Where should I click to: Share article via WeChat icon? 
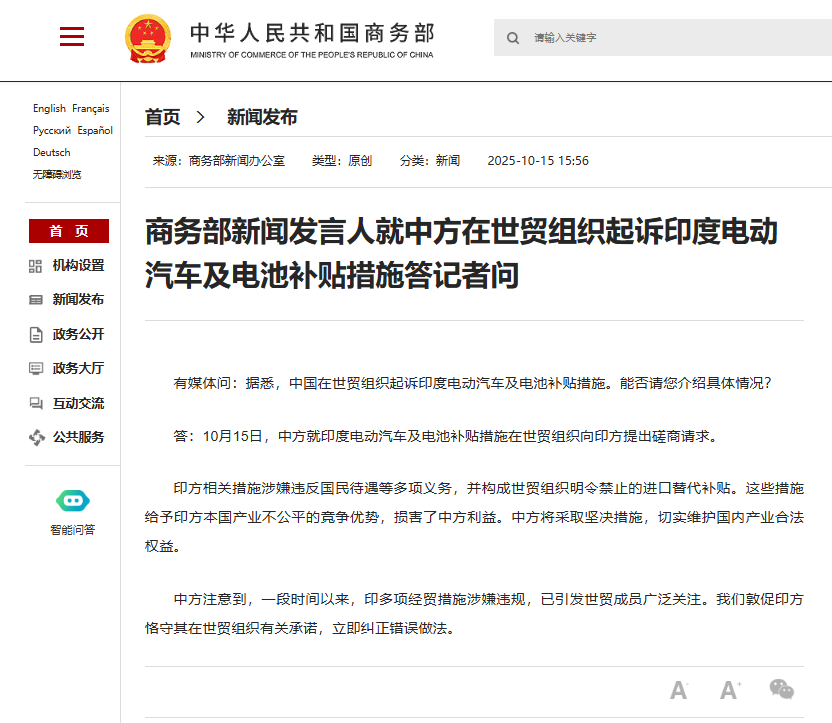click(782, 689)
